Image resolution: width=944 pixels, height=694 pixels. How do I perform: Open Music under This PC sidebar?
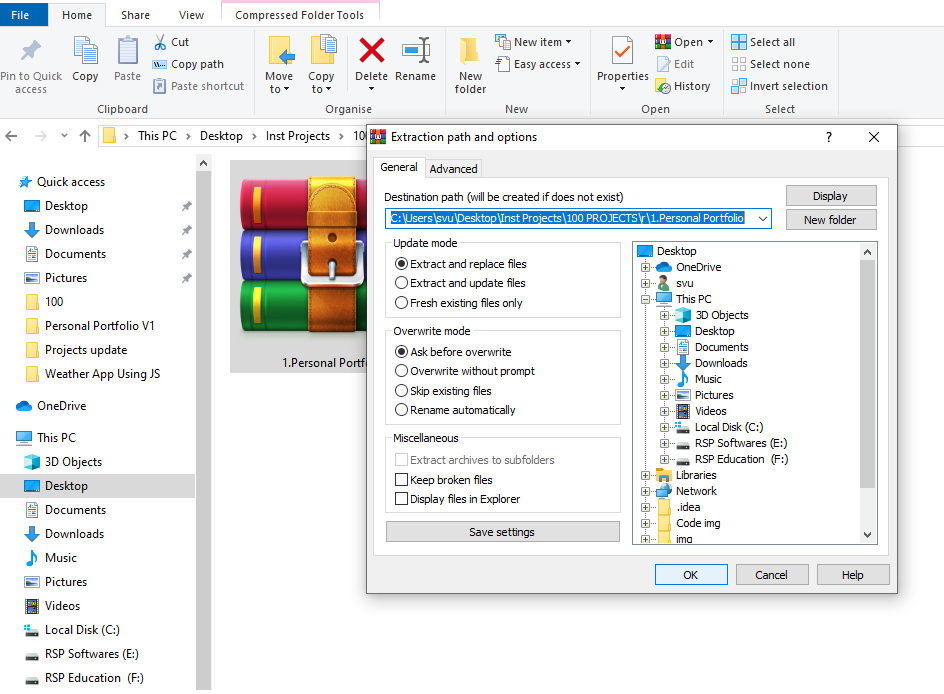61,558
